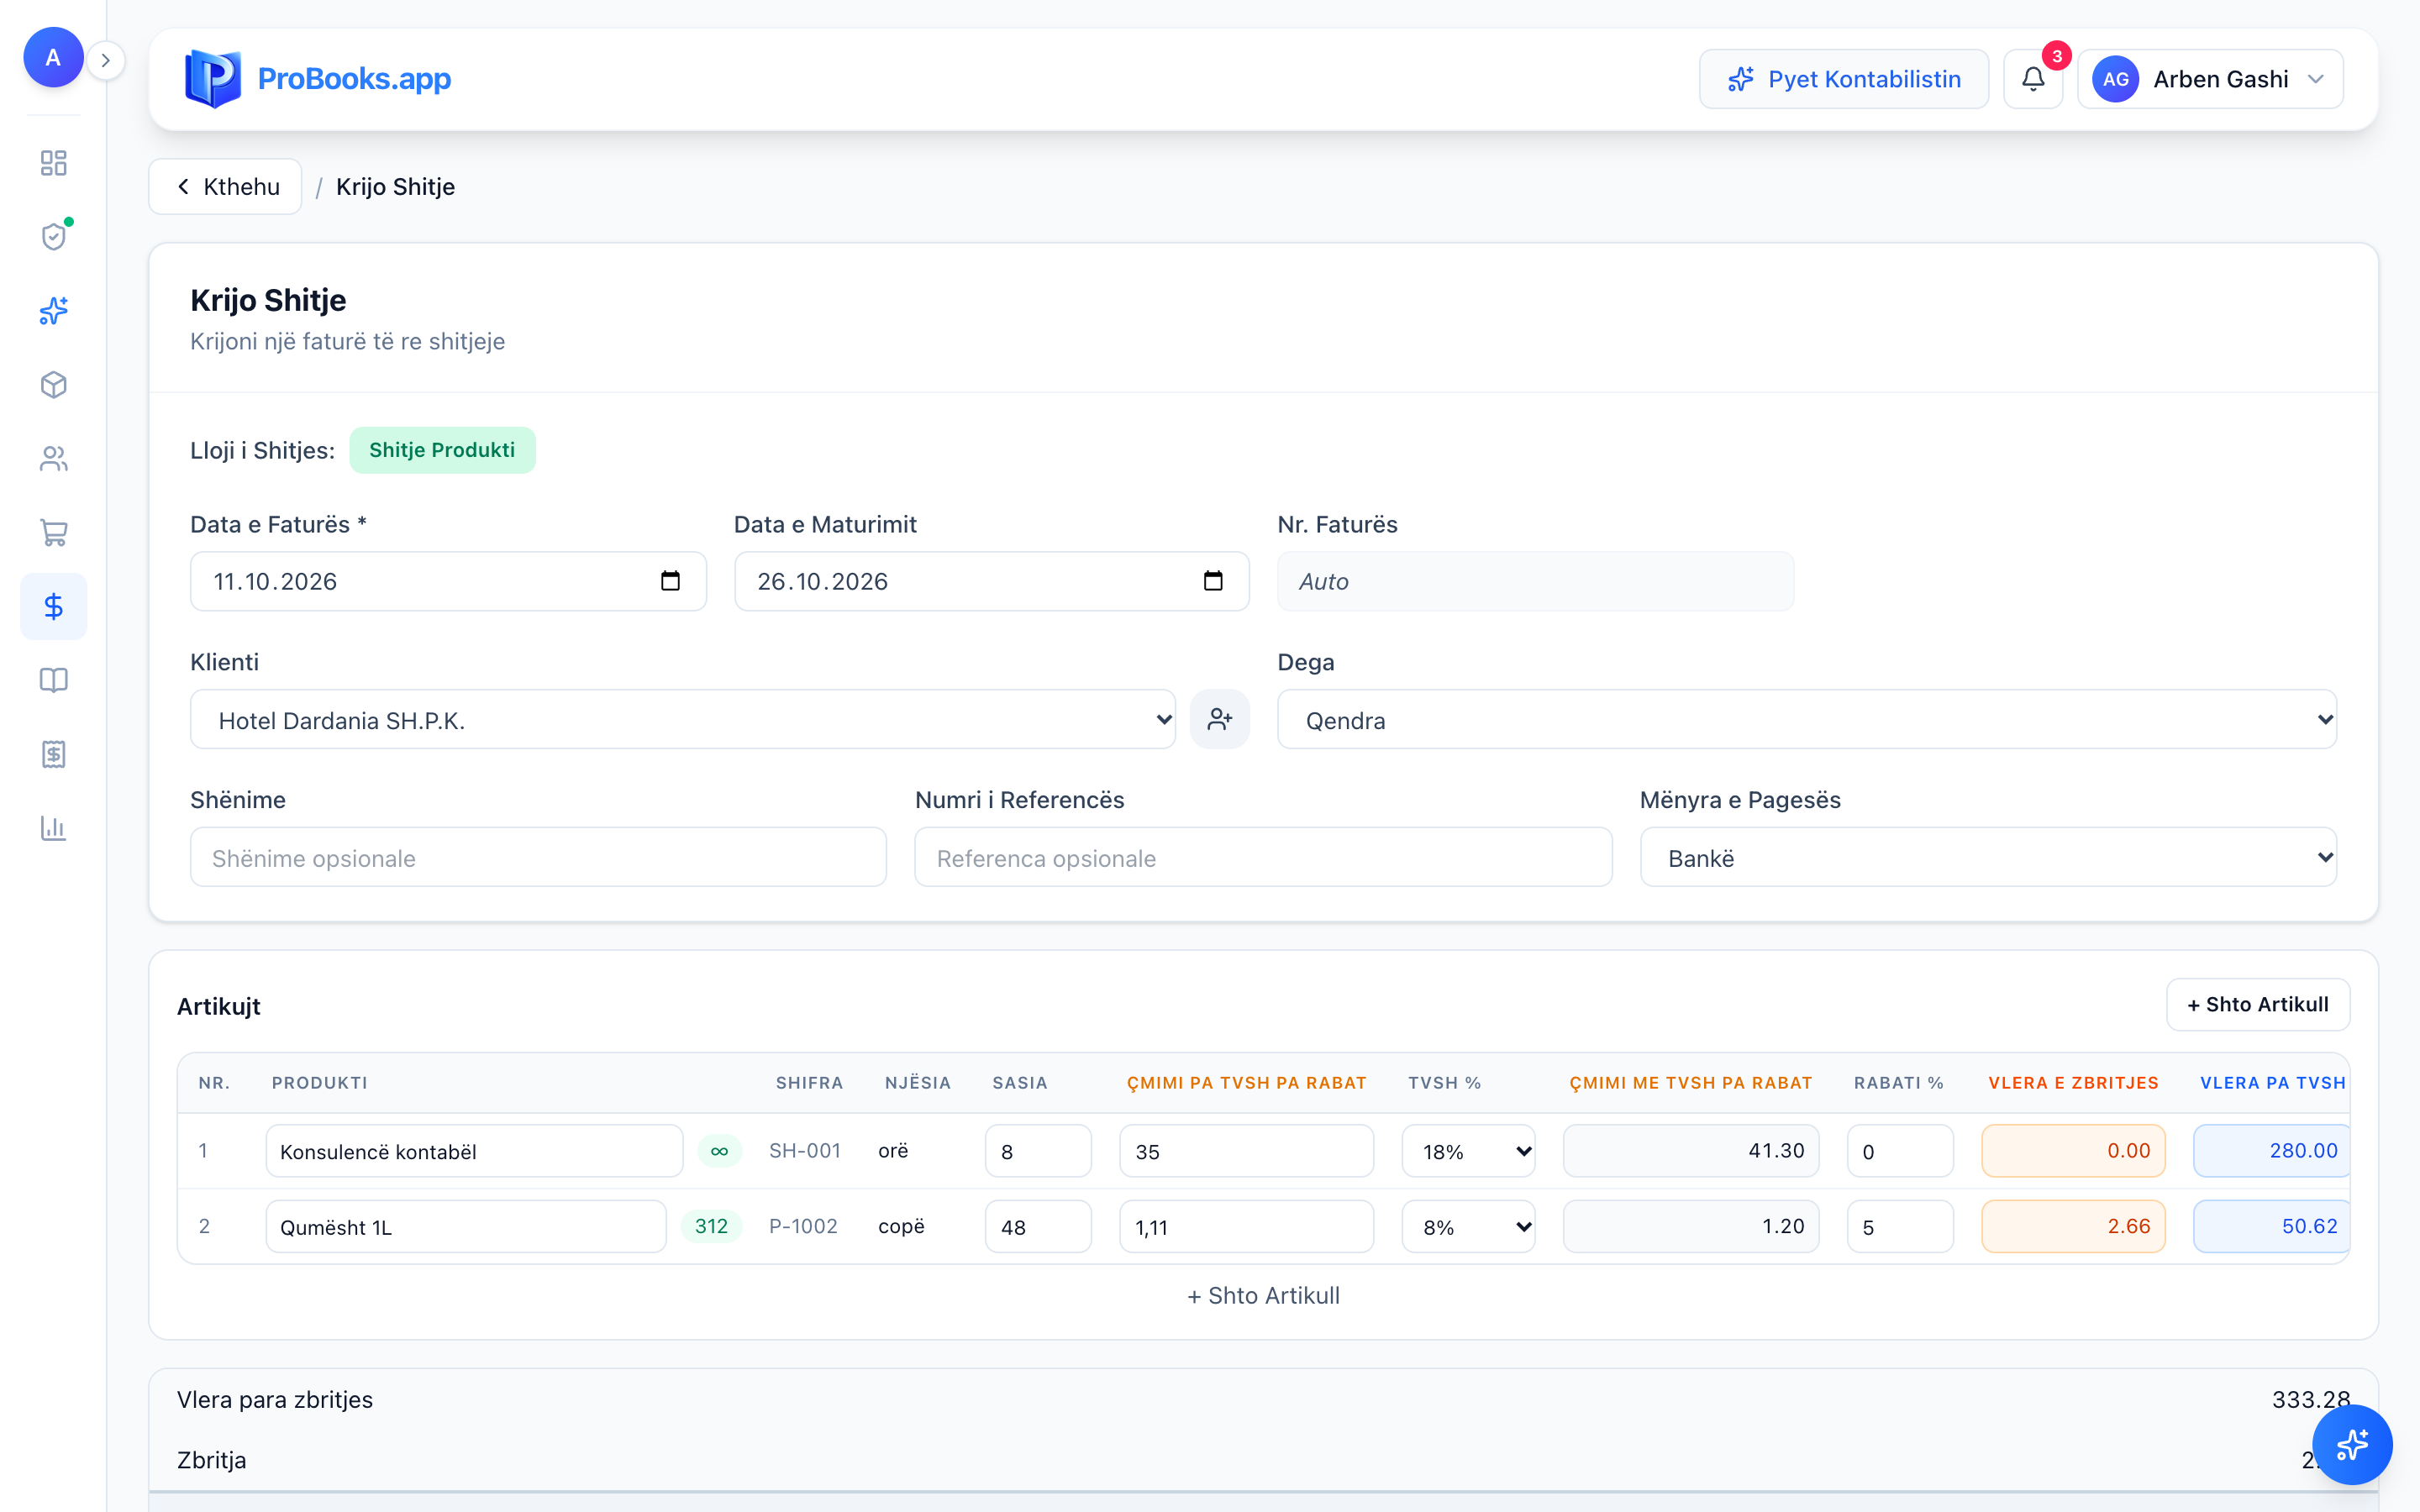Open calendar picker for Data e Maturimit
The height and width of the screenshot is (1512, 2420).
1213,581
